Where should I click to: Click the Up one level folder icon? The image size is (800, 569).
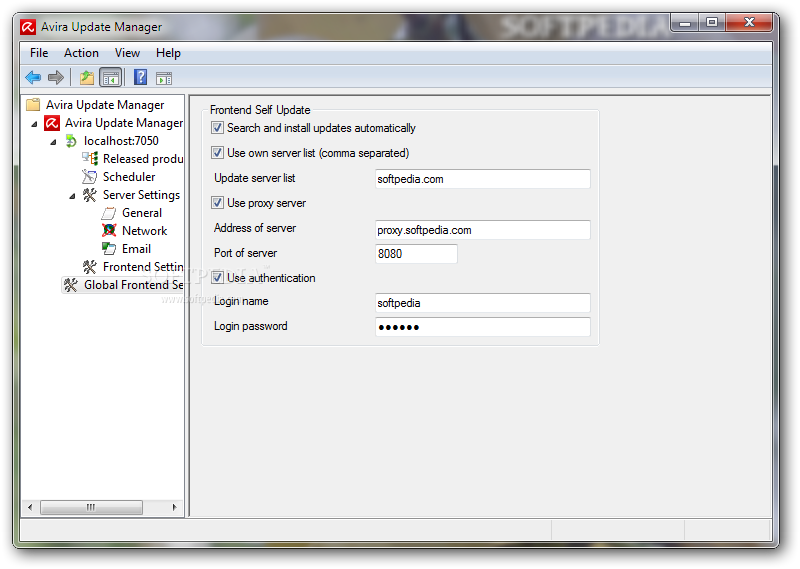pyautogui.click(x=87, y=78)
